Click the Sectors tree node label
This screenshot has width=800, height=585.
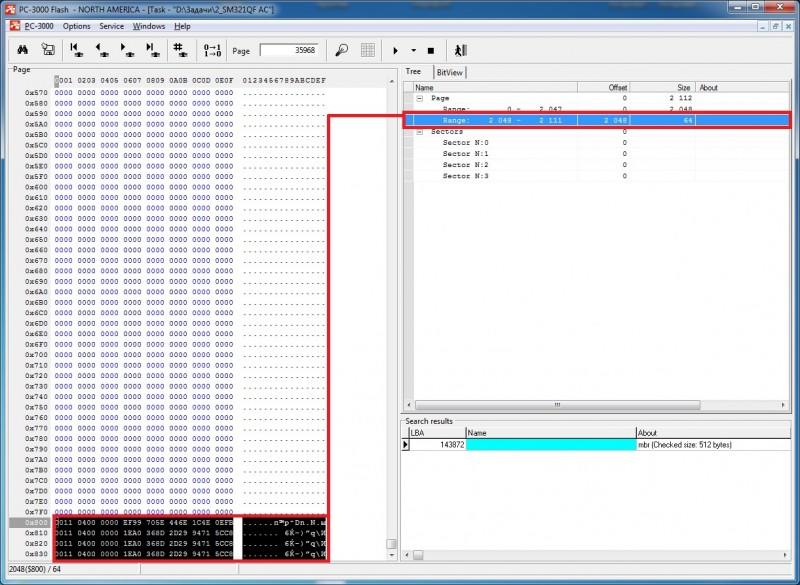[446, 132]
